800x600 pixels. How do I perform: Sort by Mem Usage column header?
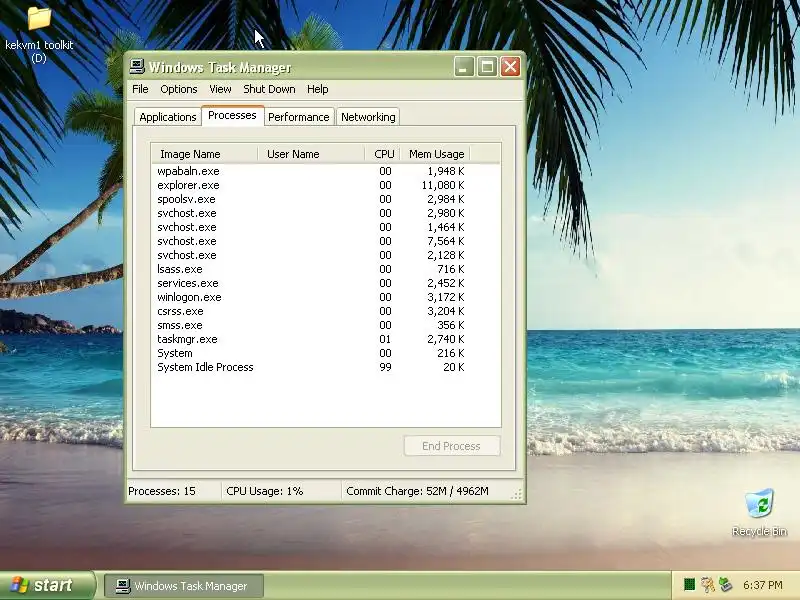click(435, 154)
